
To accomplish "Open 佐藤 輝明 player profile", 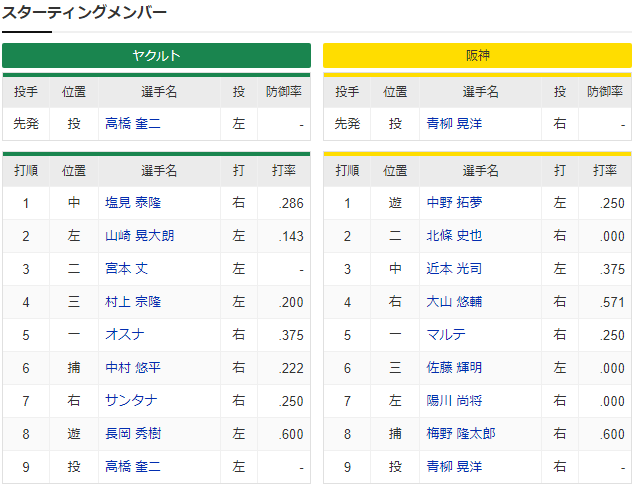I will point(454,368).
